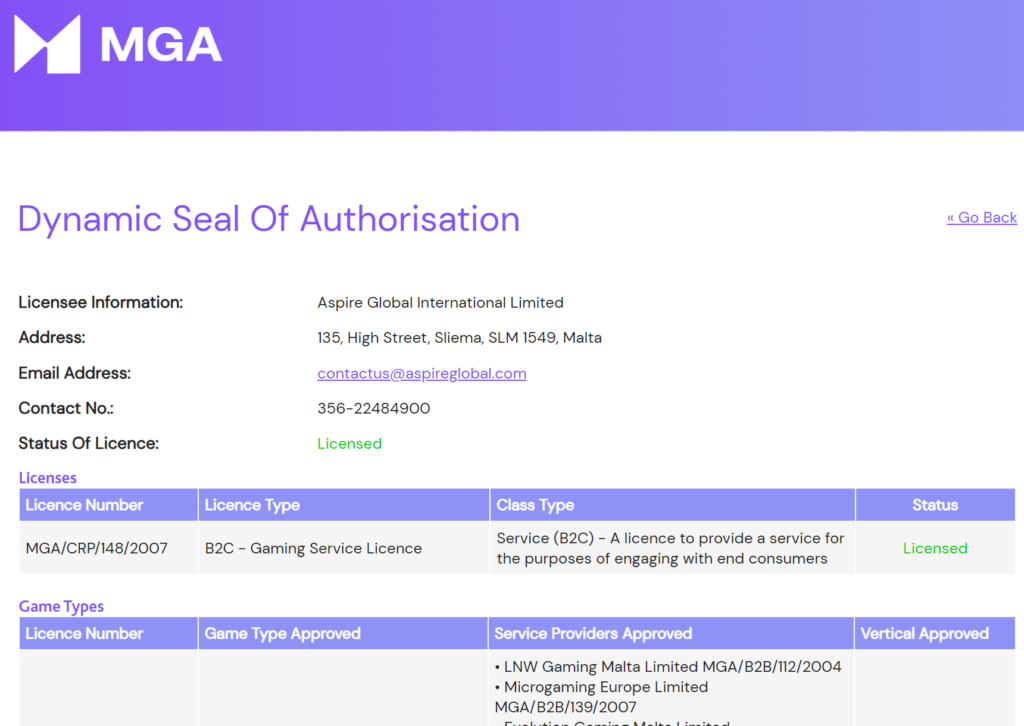Click the Status column header

tap(934, 505)
